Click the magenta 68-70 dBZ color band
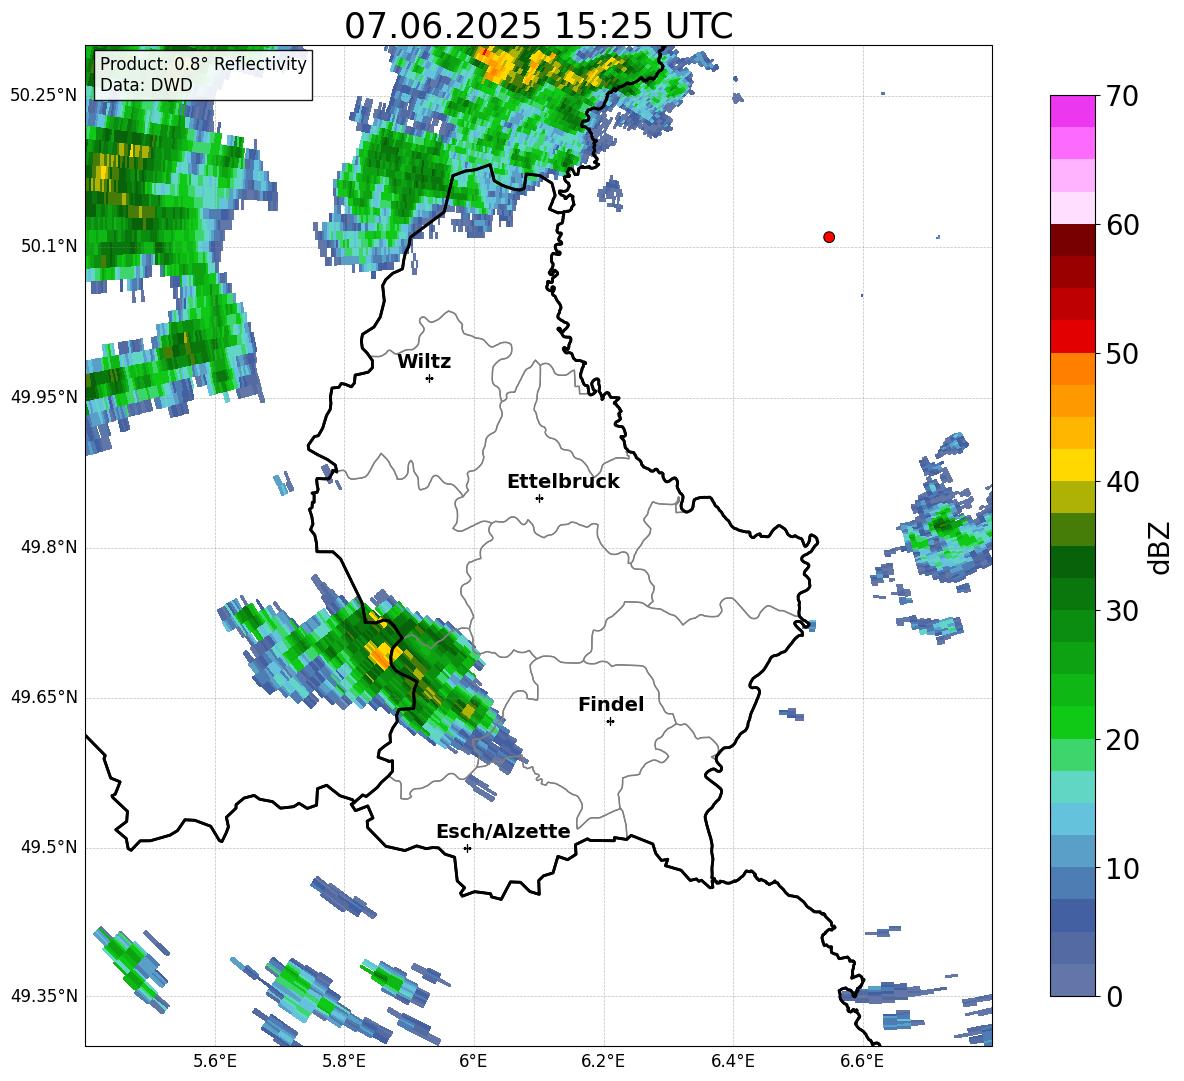Viewport: 1184px width, 1081px height. coord(1072,111)
